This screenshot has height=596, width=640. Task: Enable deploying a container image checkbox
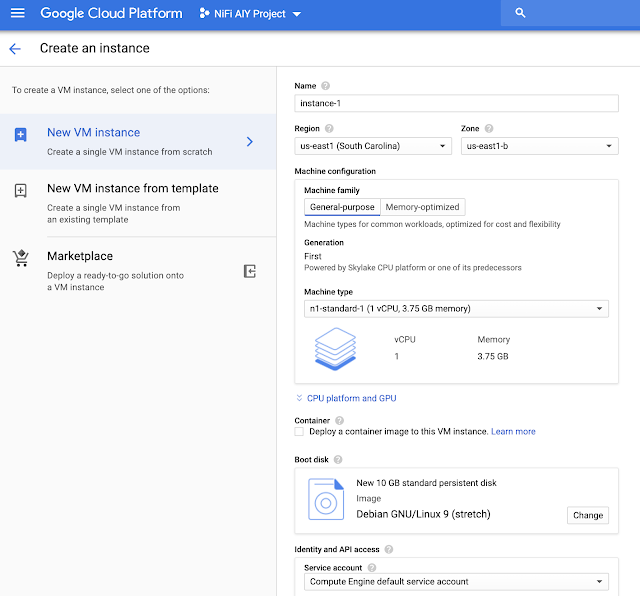(x=300, y=432)
